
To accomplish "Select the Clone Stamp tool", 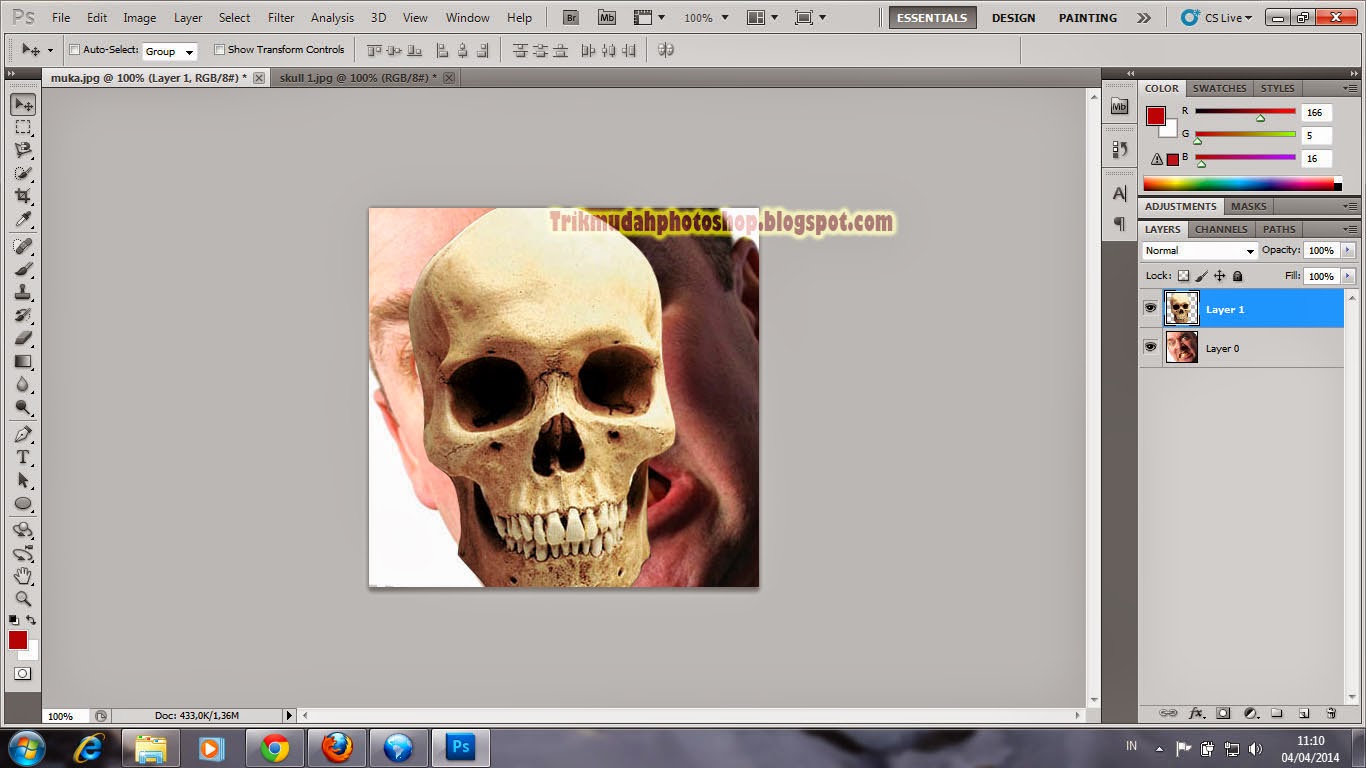I will click(x=23, y=292).
